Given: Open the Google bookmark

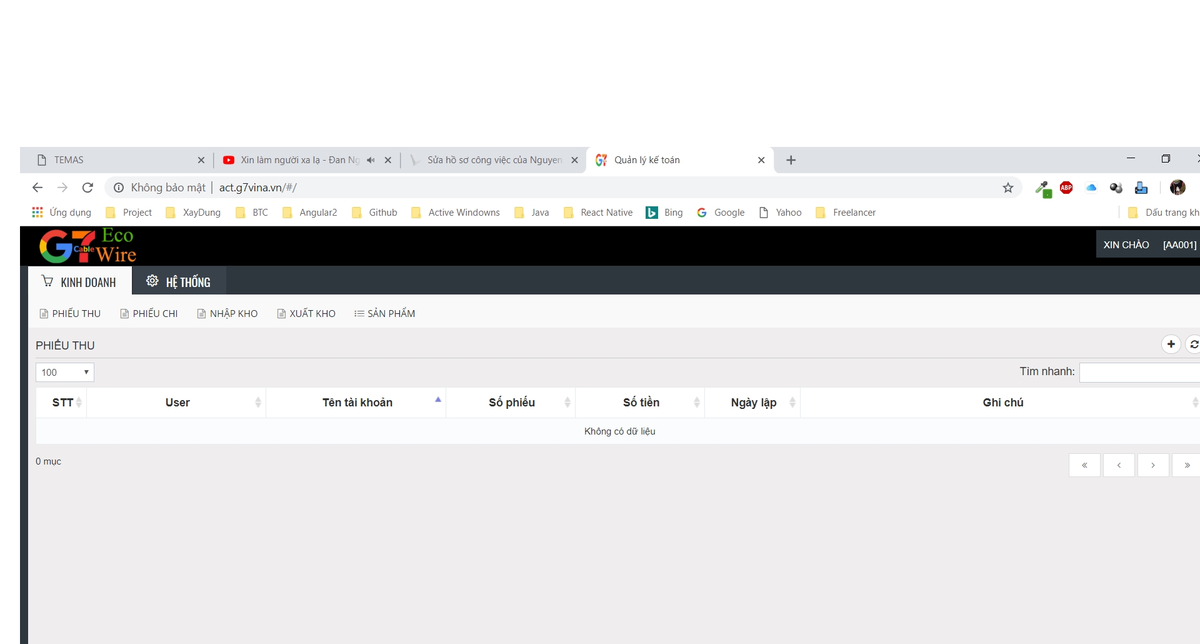Looking at the screenshot, I should (721, 212).
